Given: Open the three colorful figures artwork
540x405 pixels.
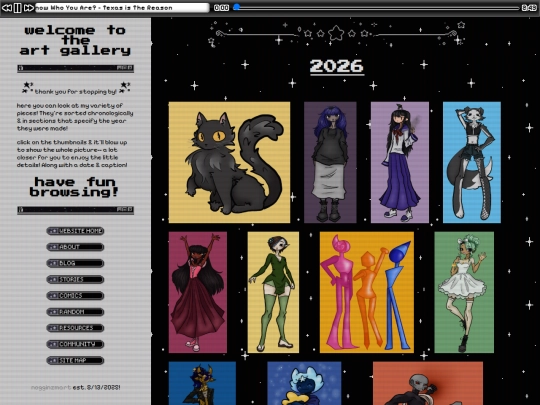Looking at the screenshot, I should [x=367, y=292].
